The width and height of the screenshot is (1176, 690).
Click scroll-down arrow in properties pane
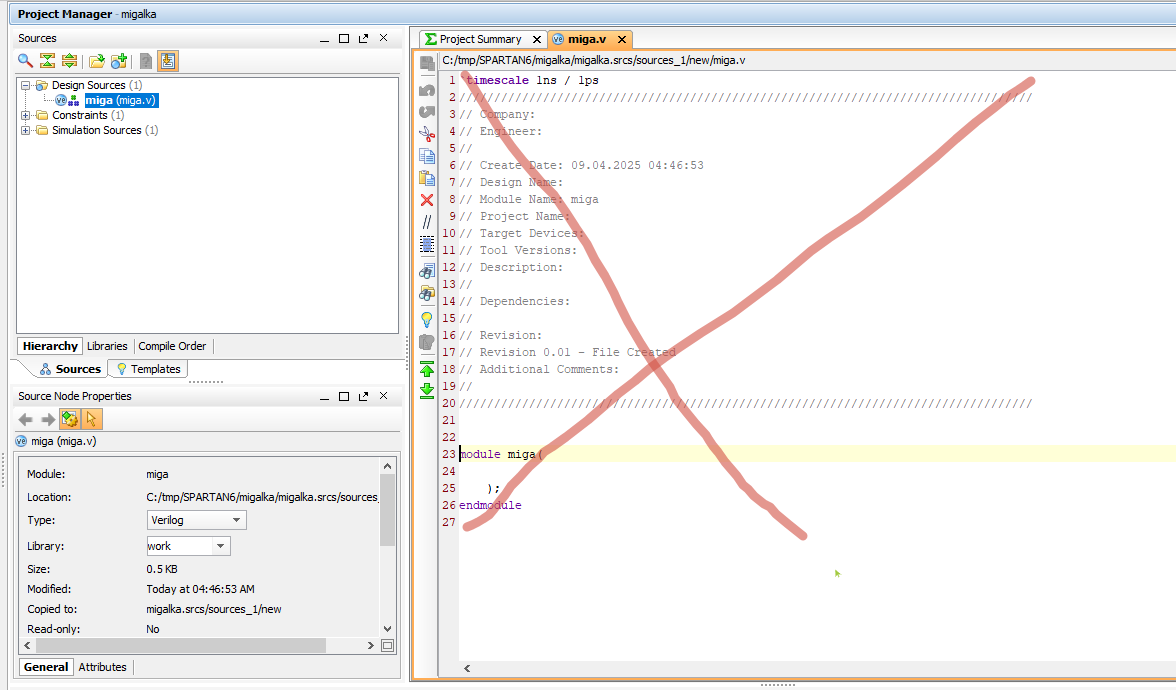pyautogui.click(x=387, y=628)
